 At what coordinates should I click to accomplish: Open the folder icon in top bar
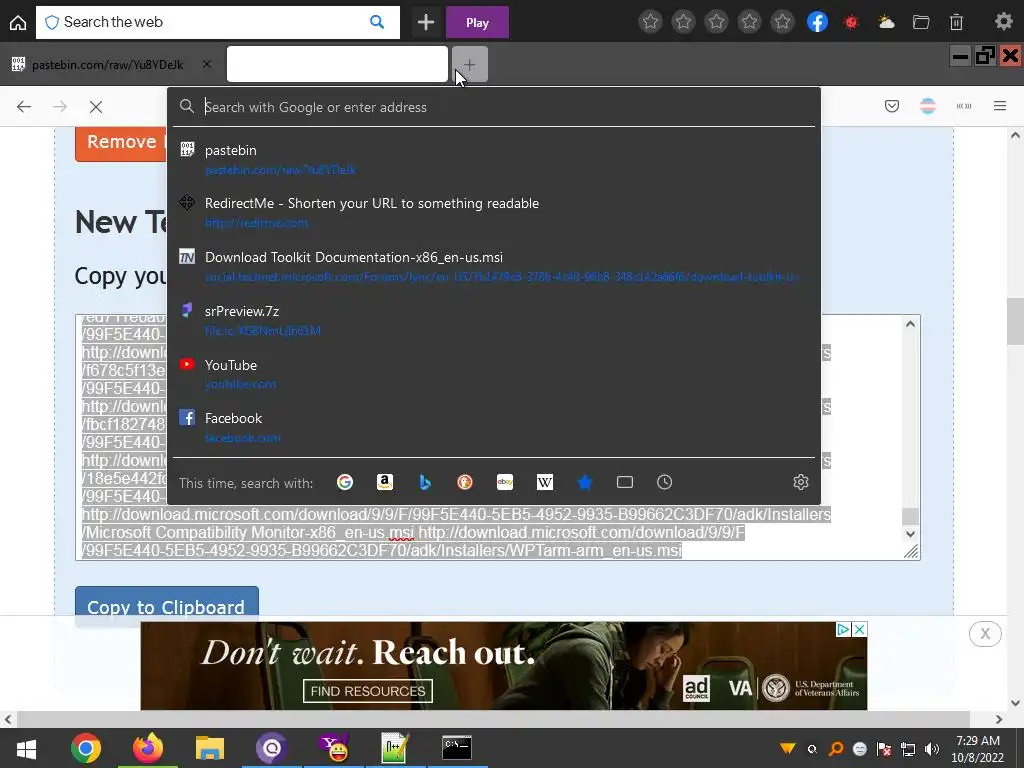[921, 23]
